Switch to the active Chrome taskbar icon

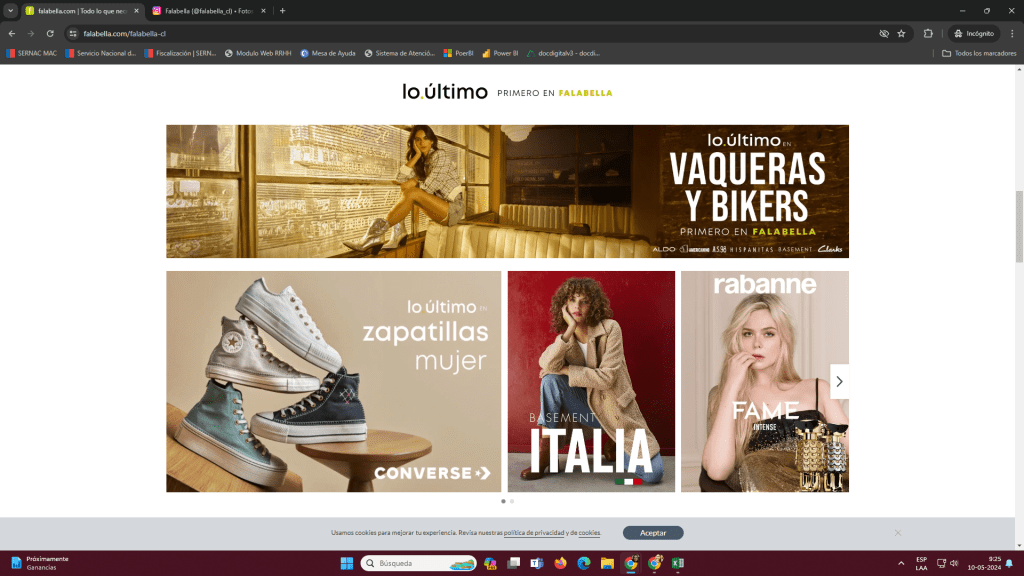[631, 563]
